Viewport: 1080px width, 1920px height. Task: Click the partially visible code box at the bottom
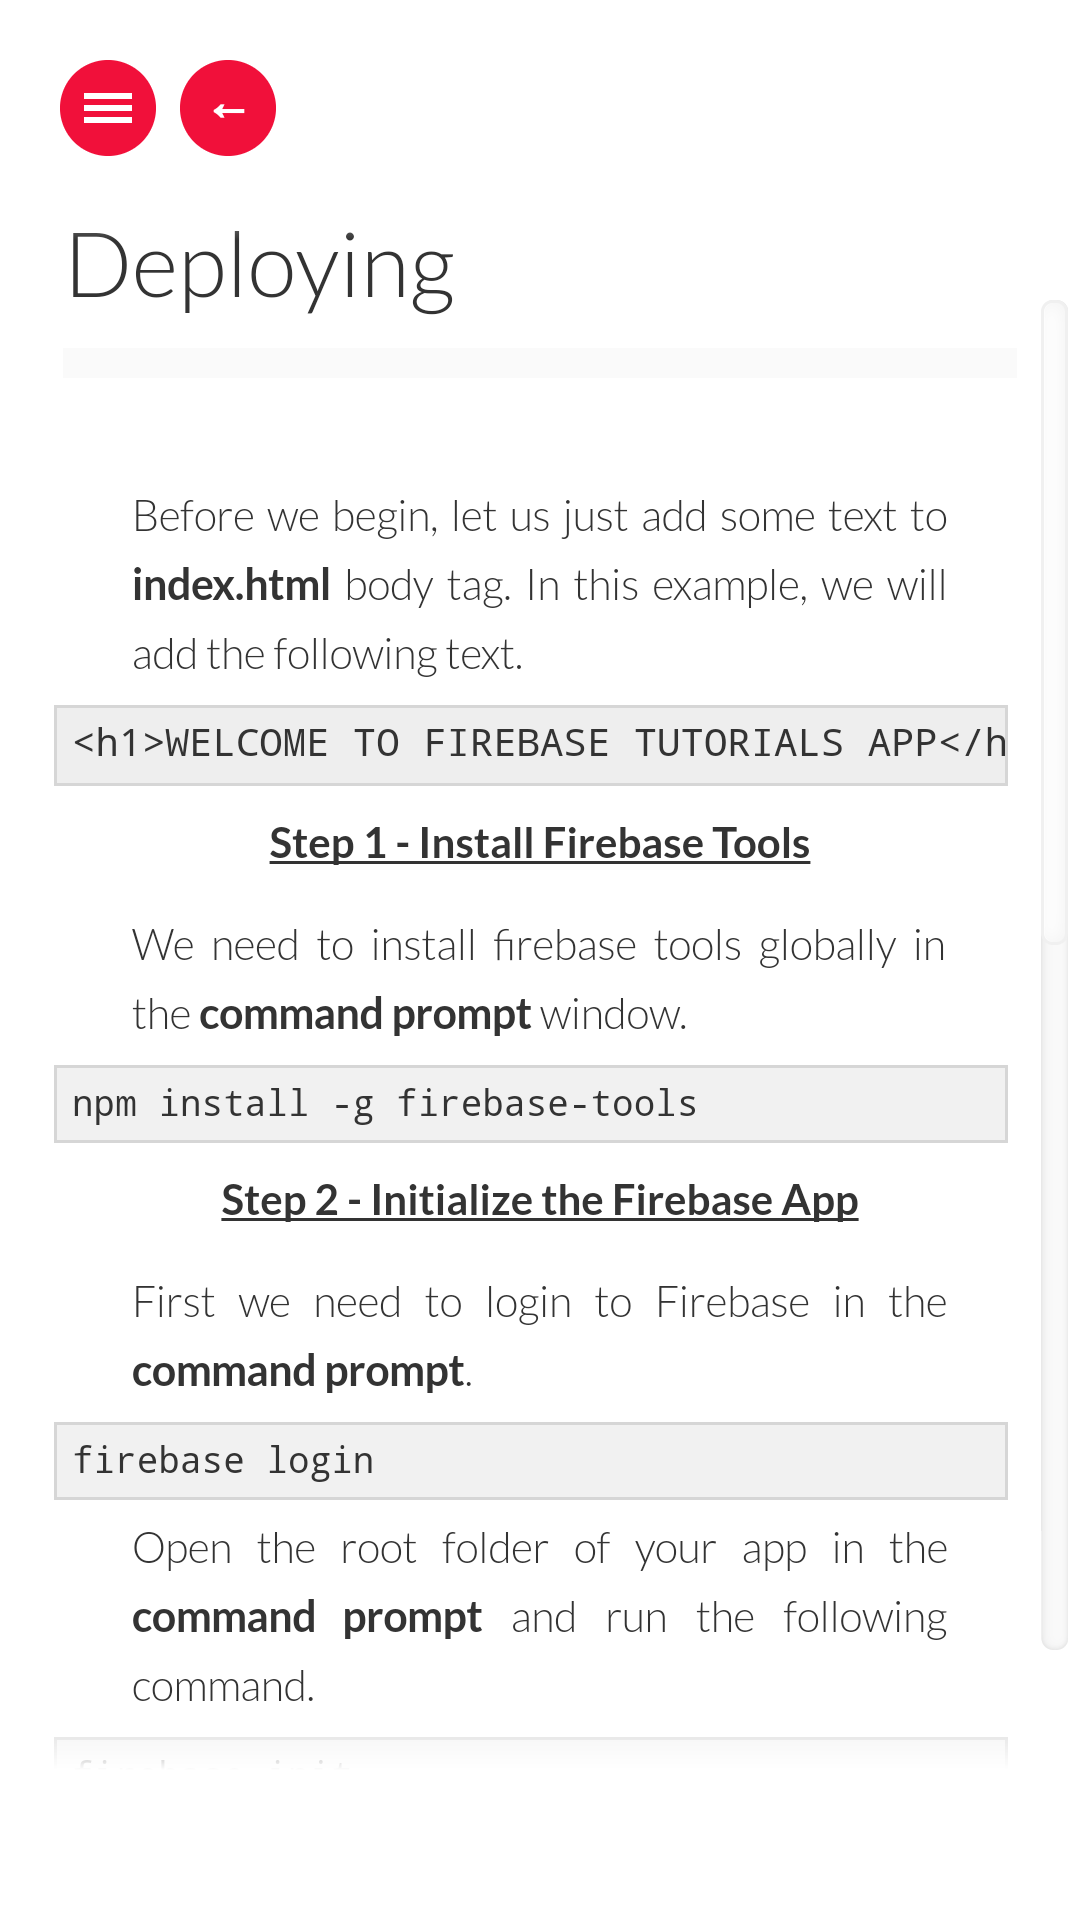(x=531, y=1754)
